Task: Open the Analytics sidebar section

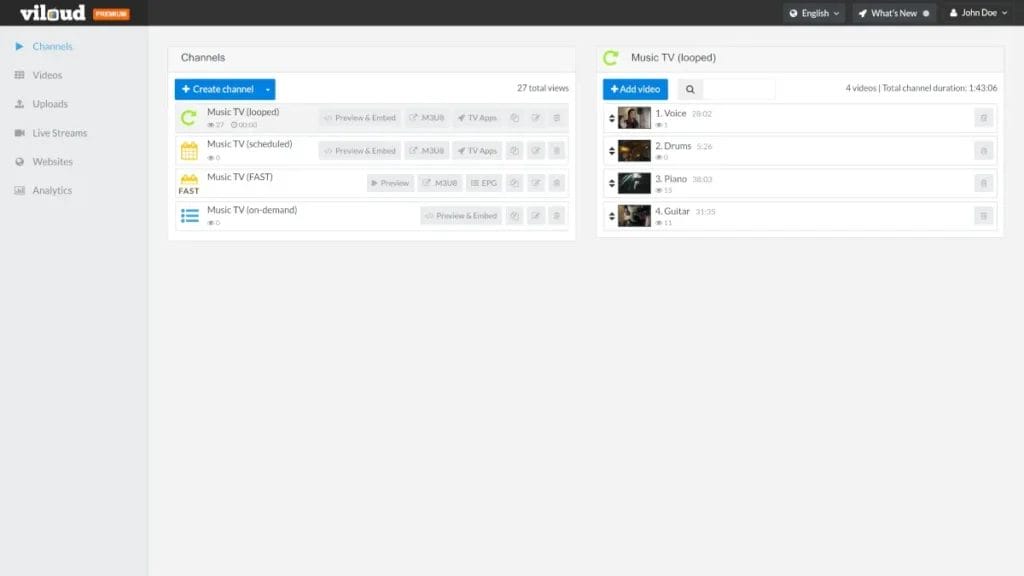Action: point(52,190)
